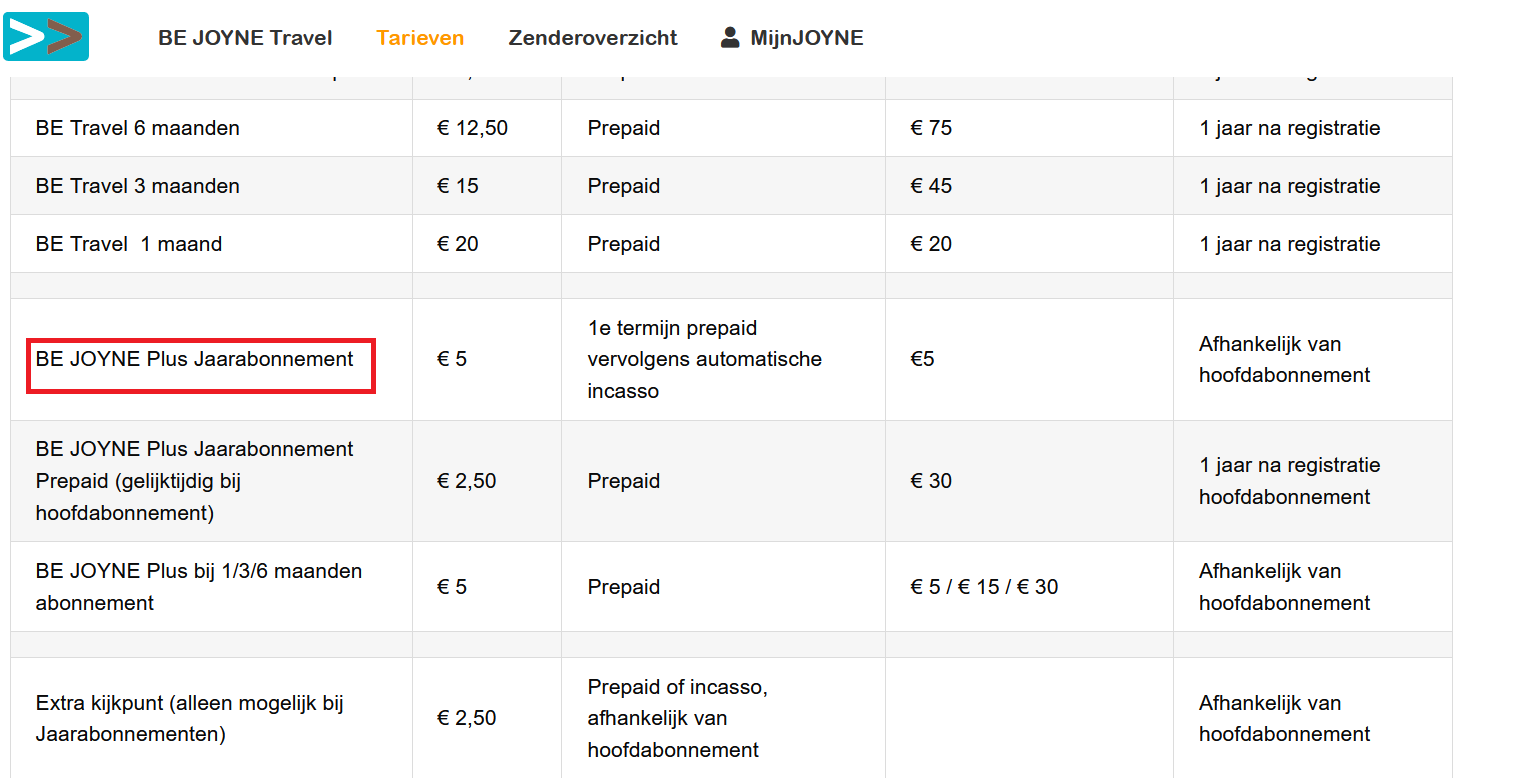
Task: Click the BE Travel 3 maanden row label
Action: coord(138,186)
